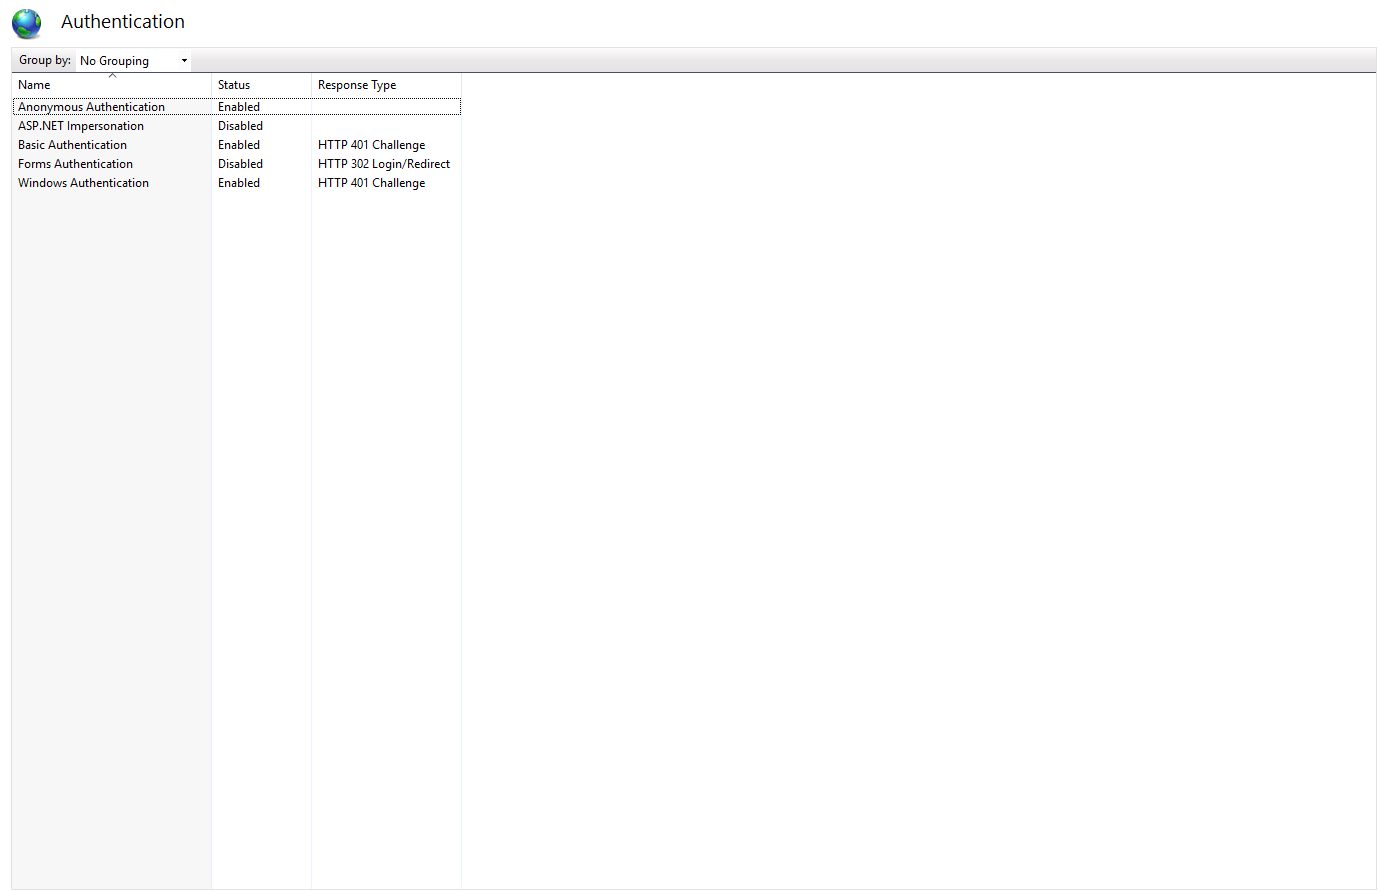Click Enabled status of Basic Authentication
Viewport: 1378px width, 892px height.
[239, 145]
